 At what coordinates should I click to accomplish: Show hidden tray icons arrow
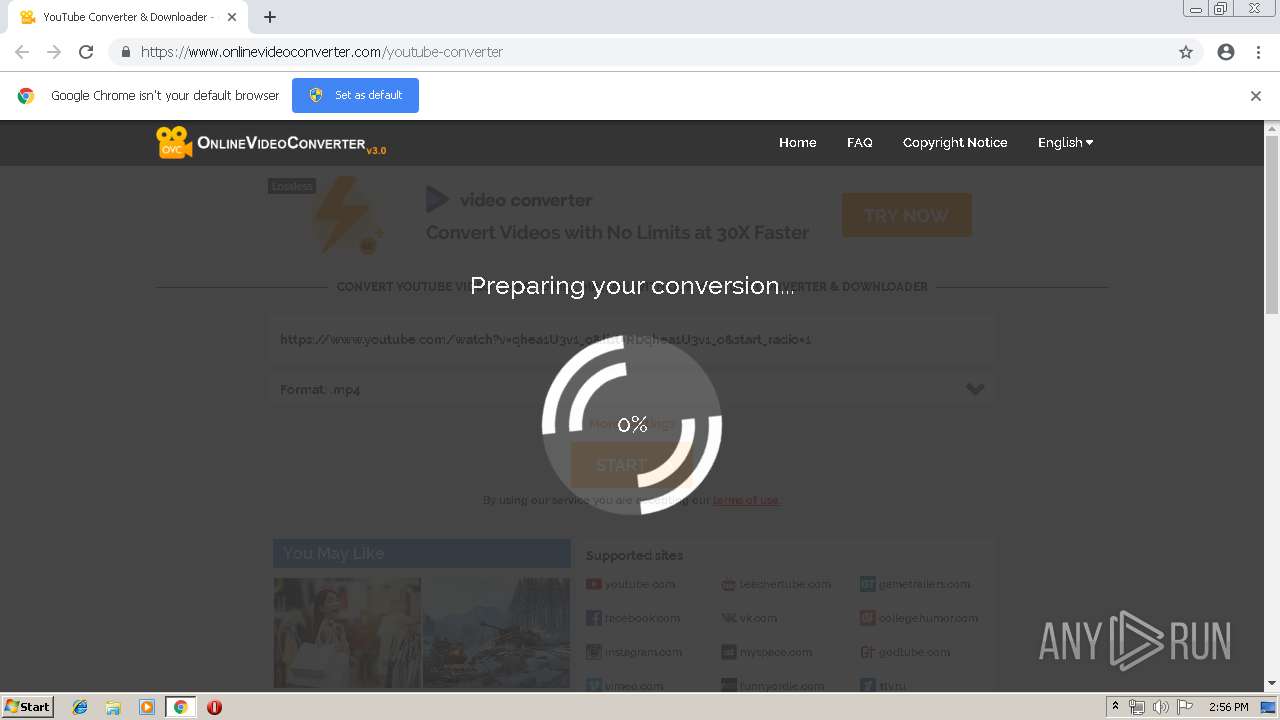pyautogui.click(x=1115, y=707)
